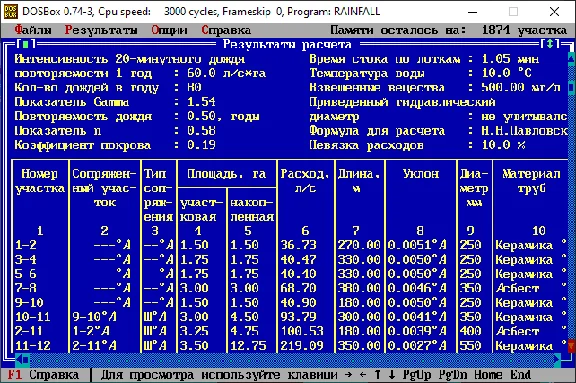Viewport: 576px width, 383px height.
Task: Click the Коэффициент покрова value 0.19
Action: tap(201, 145)
